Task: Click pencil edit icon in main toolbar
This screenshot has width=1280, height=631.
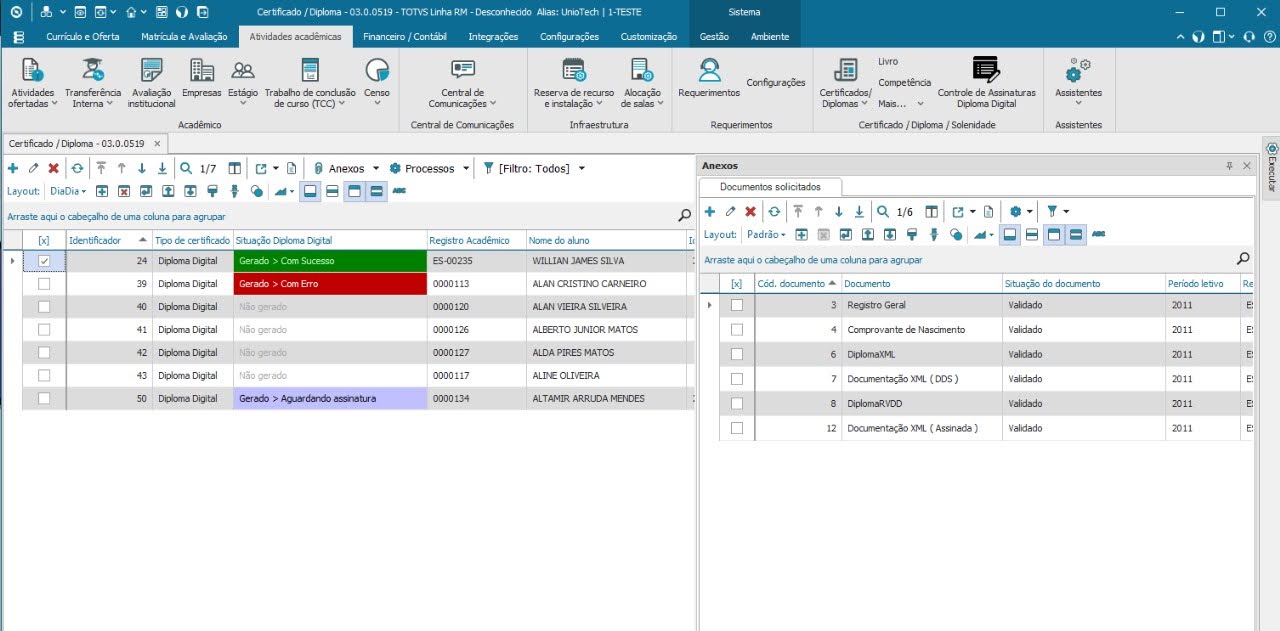Action: coord(33,169)
